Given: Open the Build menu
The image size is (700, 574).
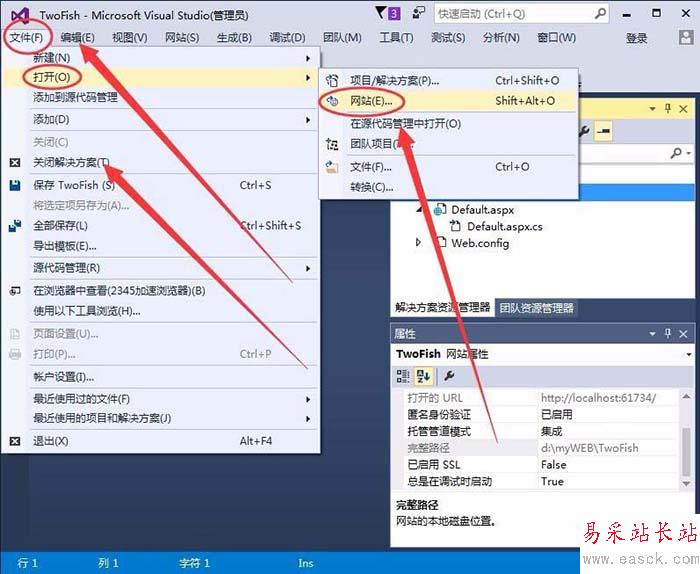Looking at the screenshot, I should coord(234,37).
